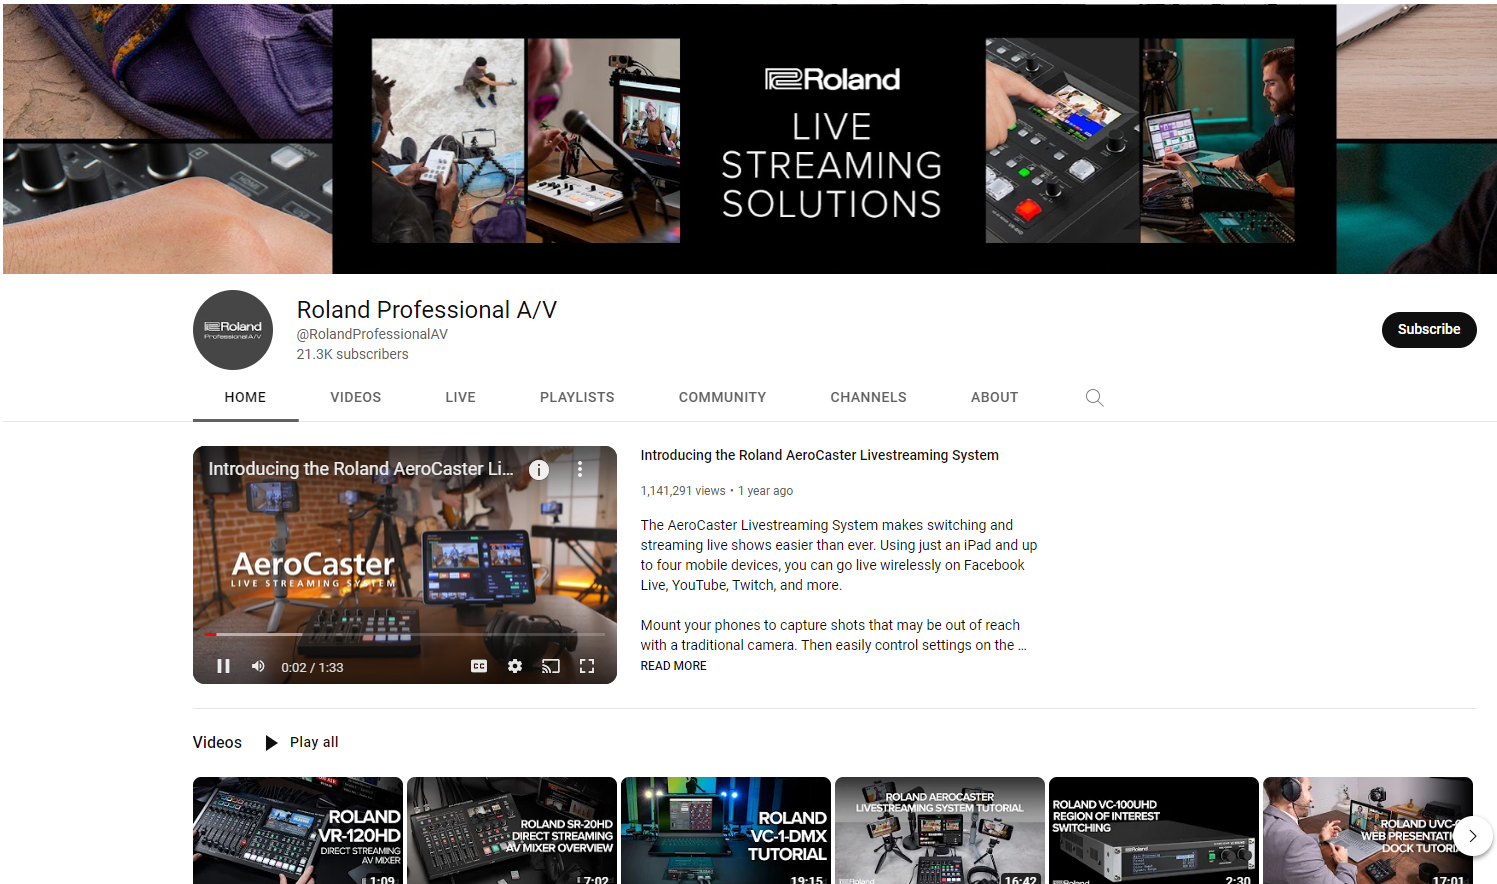Show video info card icon
This screenshot has width=1497, height=884.
(x=539, y=469)
